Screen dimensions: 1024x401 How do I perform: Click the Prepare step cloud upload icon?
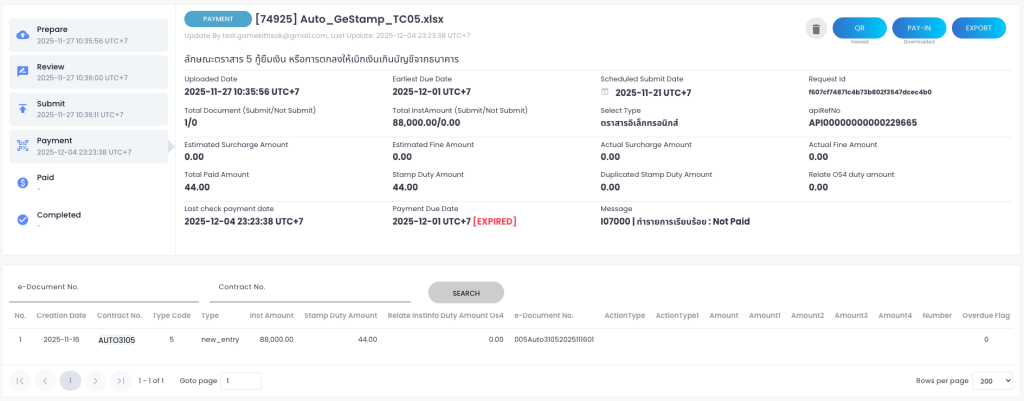tap(23, 35)
